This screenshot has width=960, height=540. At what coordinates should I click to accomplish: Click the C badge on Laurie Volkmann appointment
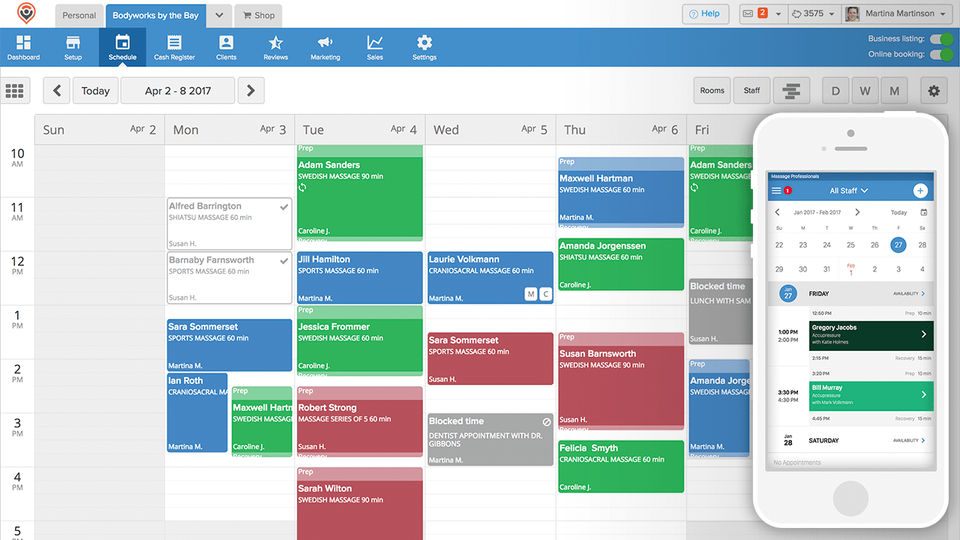tap(545, 294)
